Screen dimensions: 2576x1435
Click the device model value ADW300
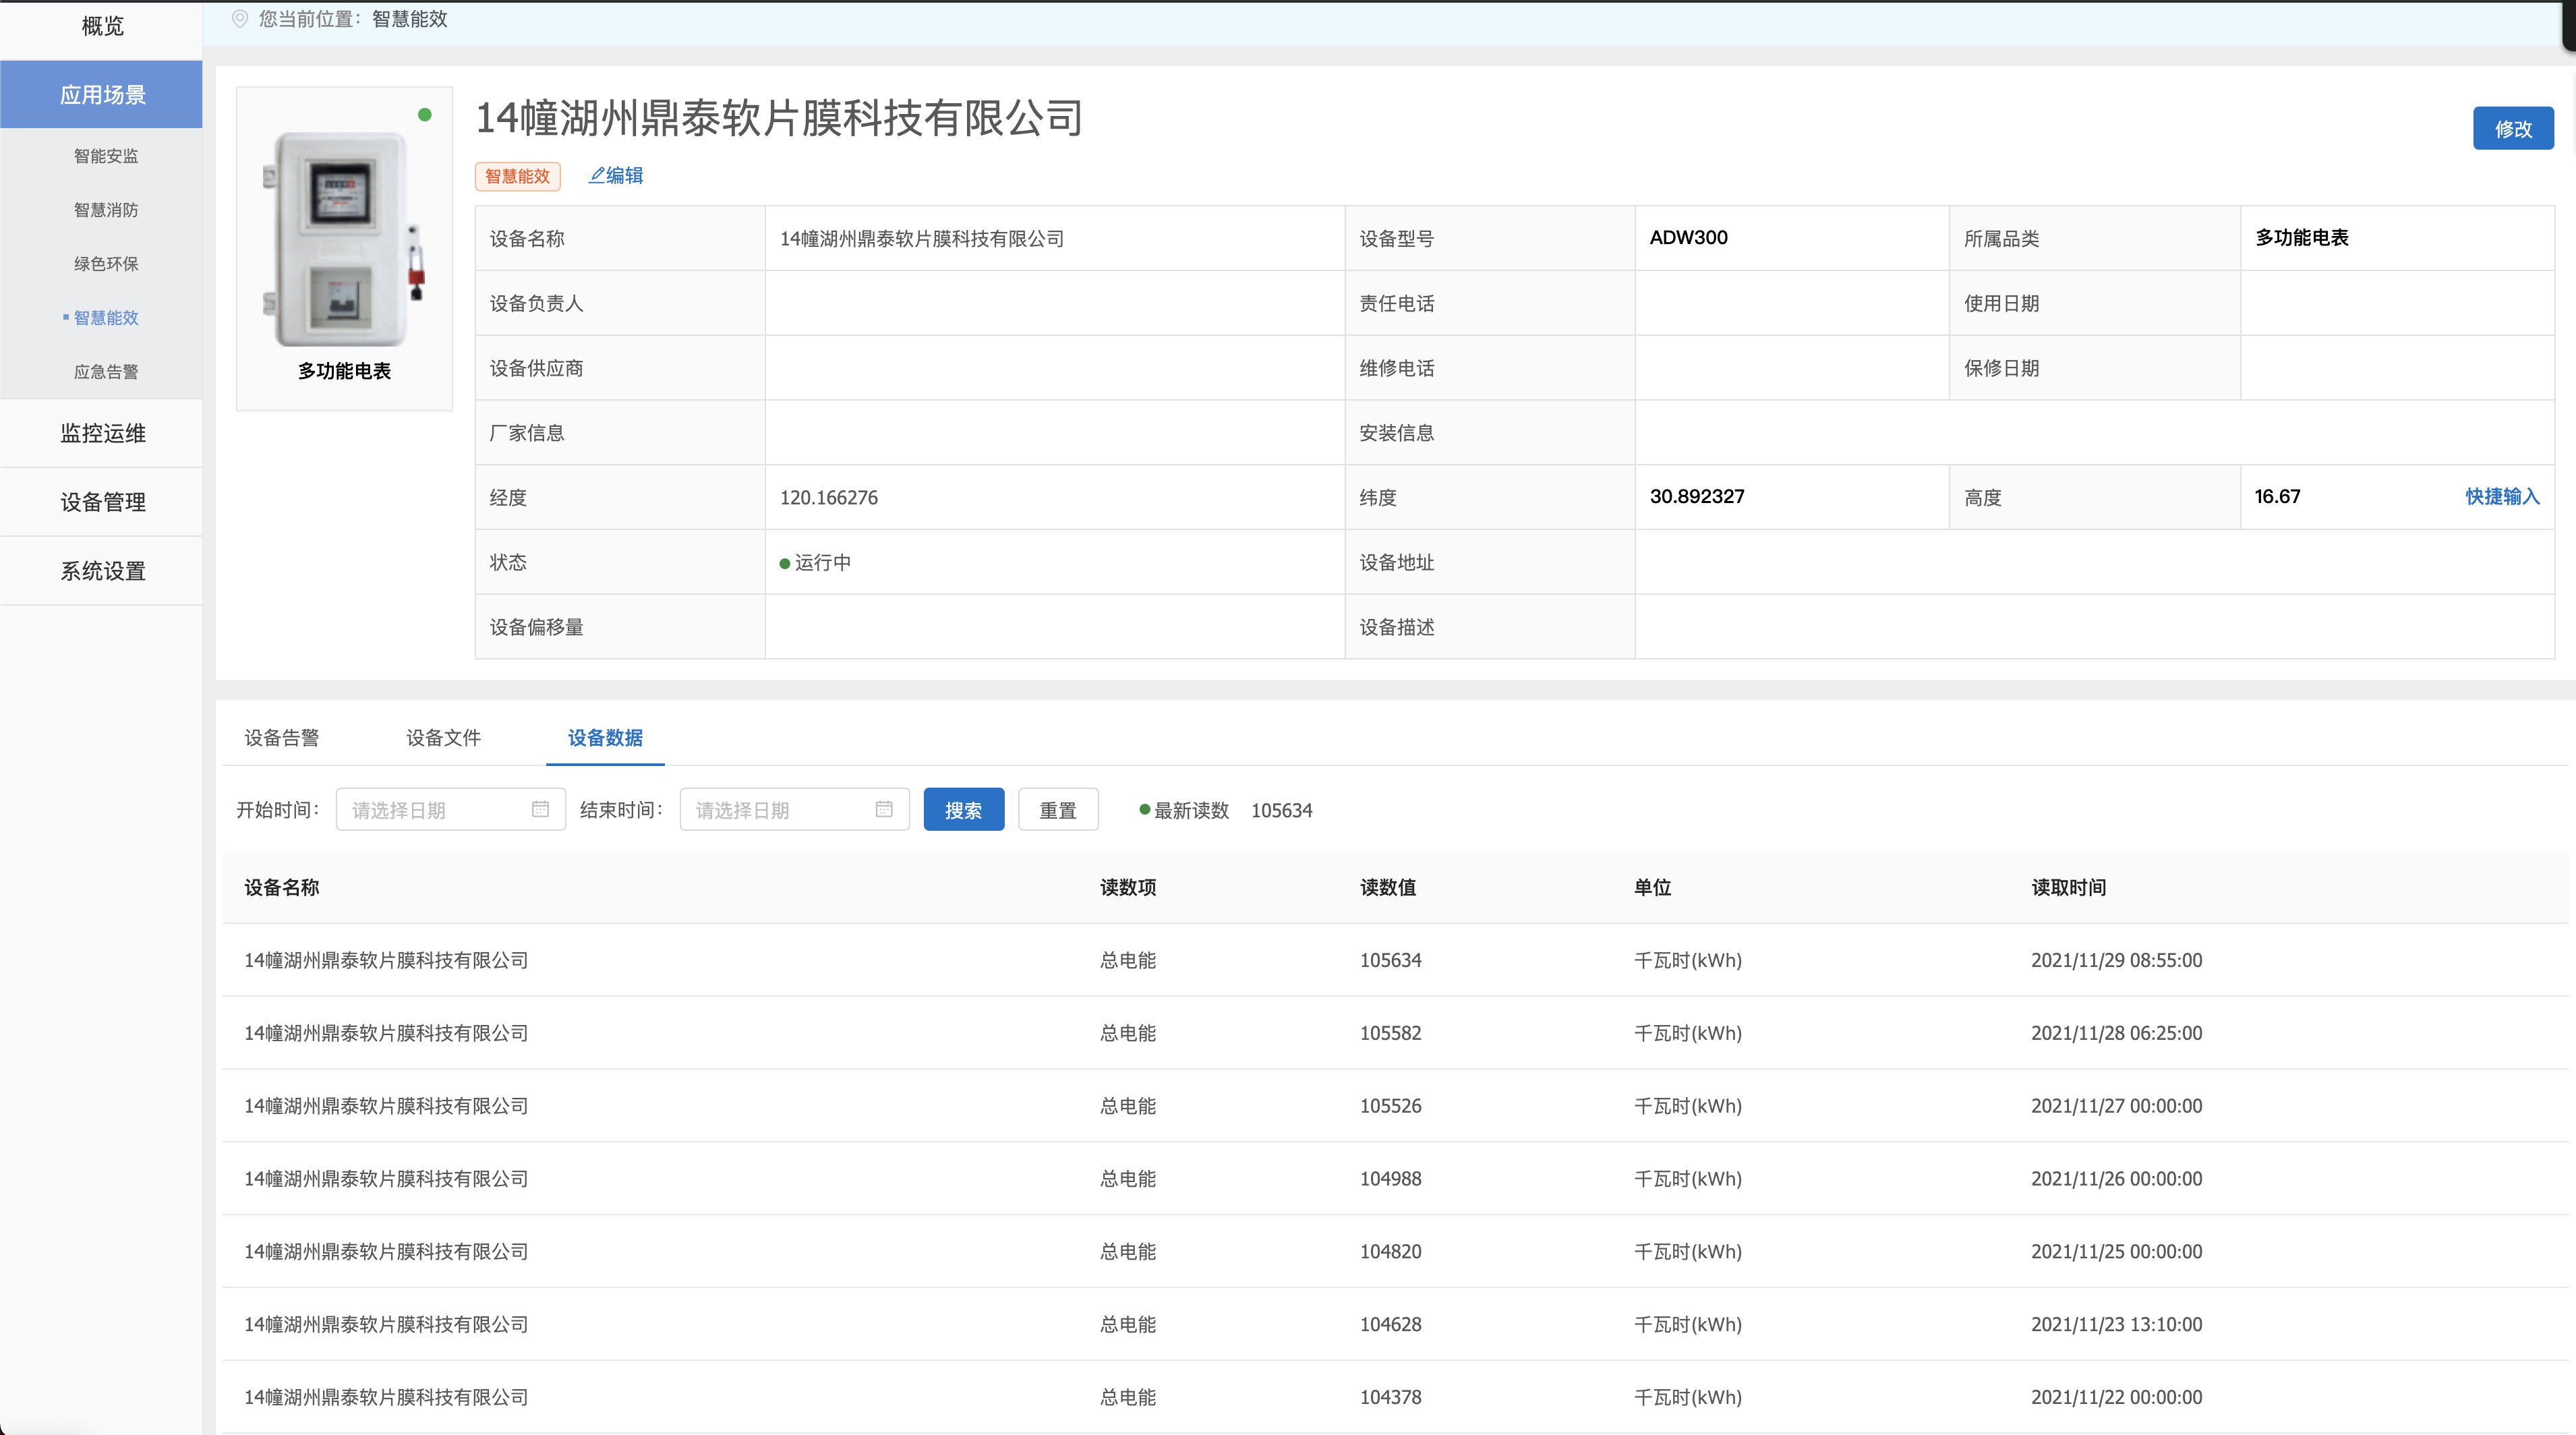coord(1688,237)
